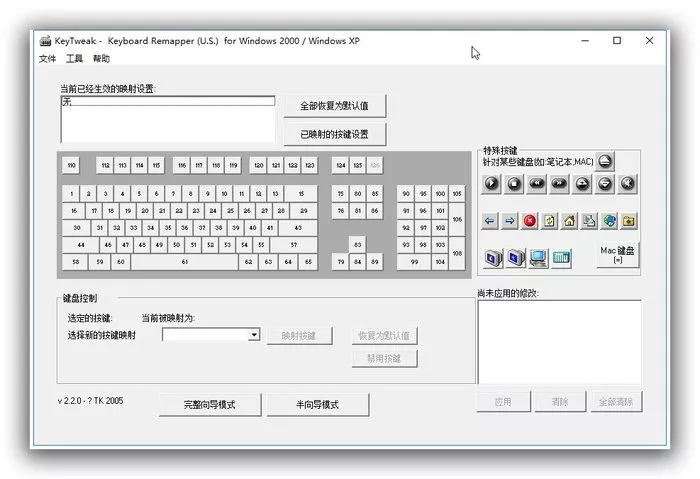700x479 pixels.
Task: Click the Mac 键盘 (=) button
Action: point(618,254)
